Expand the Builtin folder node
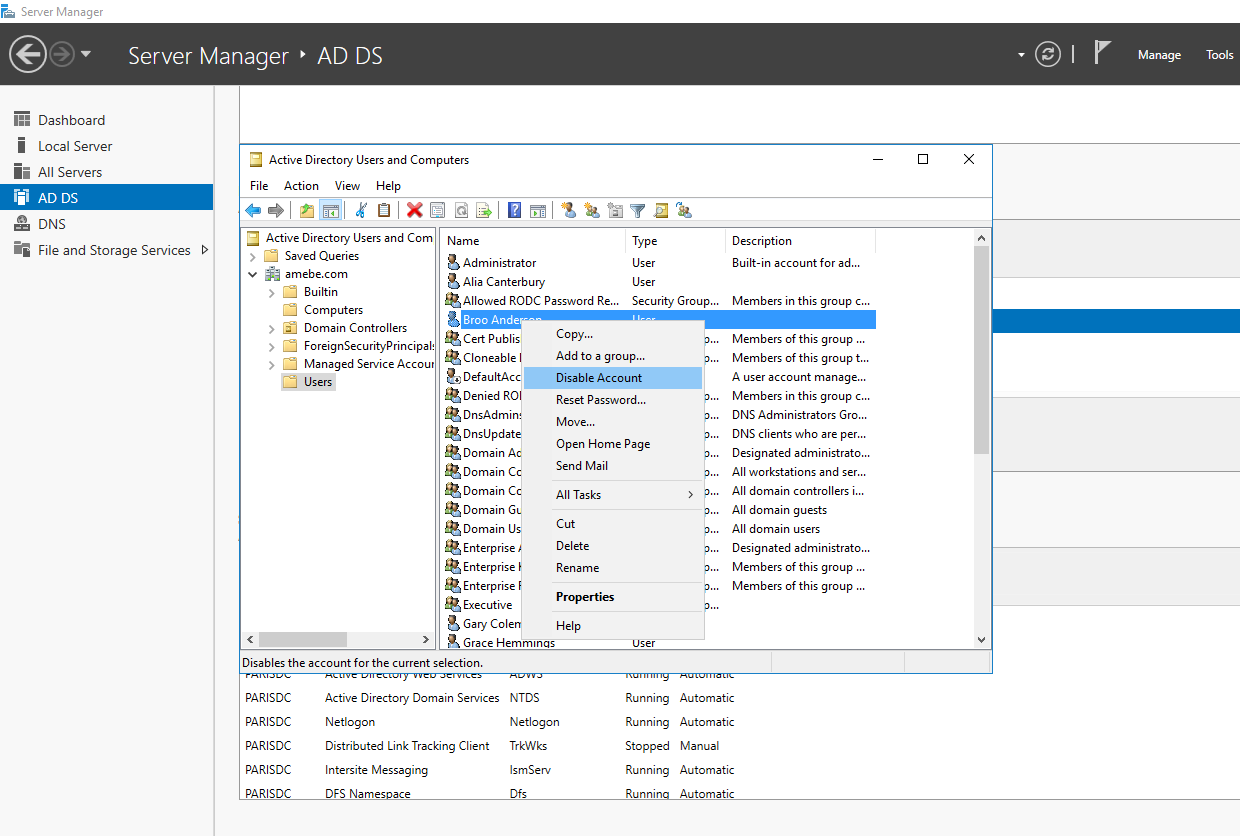This screenshot has height=836, width=1240. click(x=272, y=292)
